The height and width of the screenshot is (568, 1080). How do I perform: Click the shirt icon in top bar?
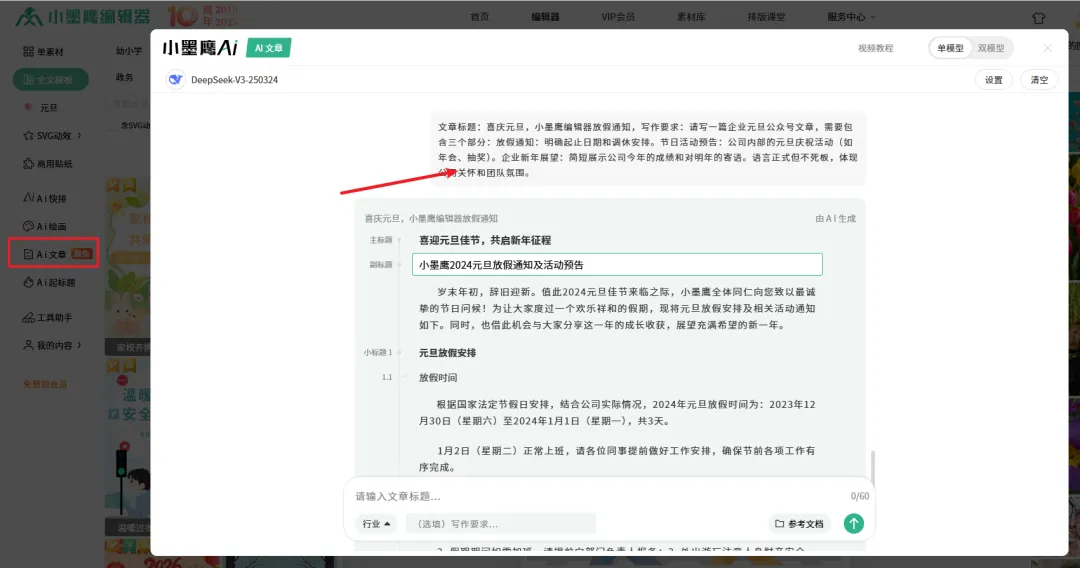click(1039, 18)
